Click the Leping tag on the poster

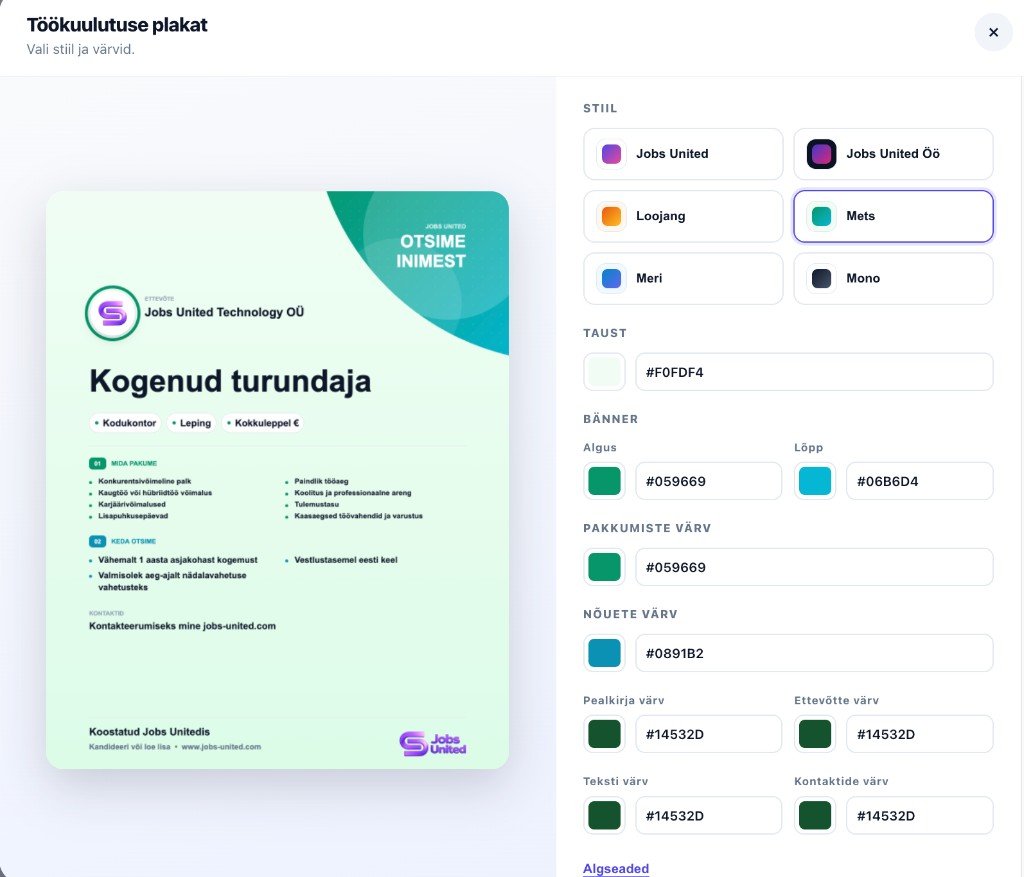point(191,423)
